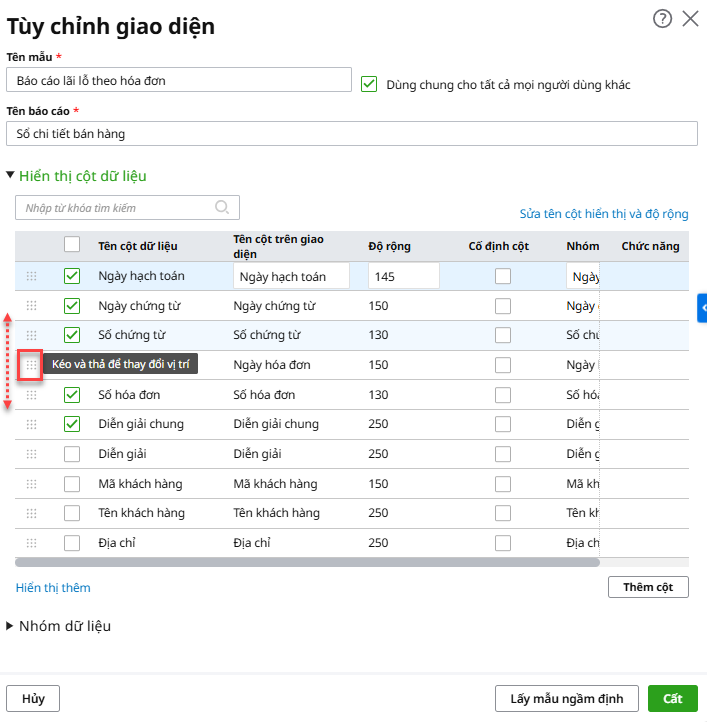Click the help question mark icon
This screenshot has width=707, height=722.
pyautogui.click(x=662, y=18)
